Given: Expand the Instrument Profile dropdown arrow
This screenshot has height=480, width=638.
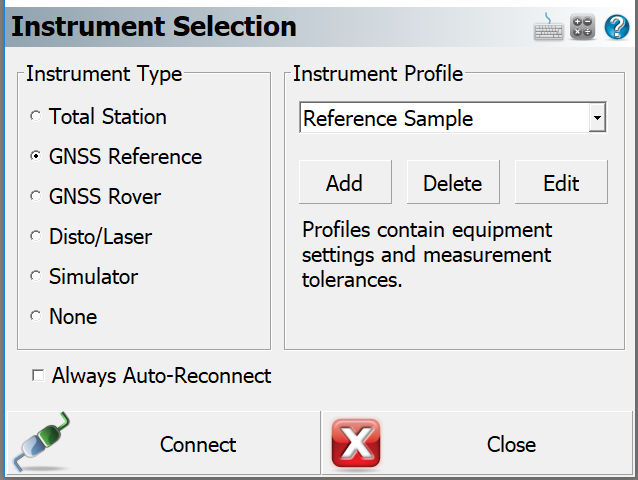Looking at the screenshot, I should [x=597, y=118].
